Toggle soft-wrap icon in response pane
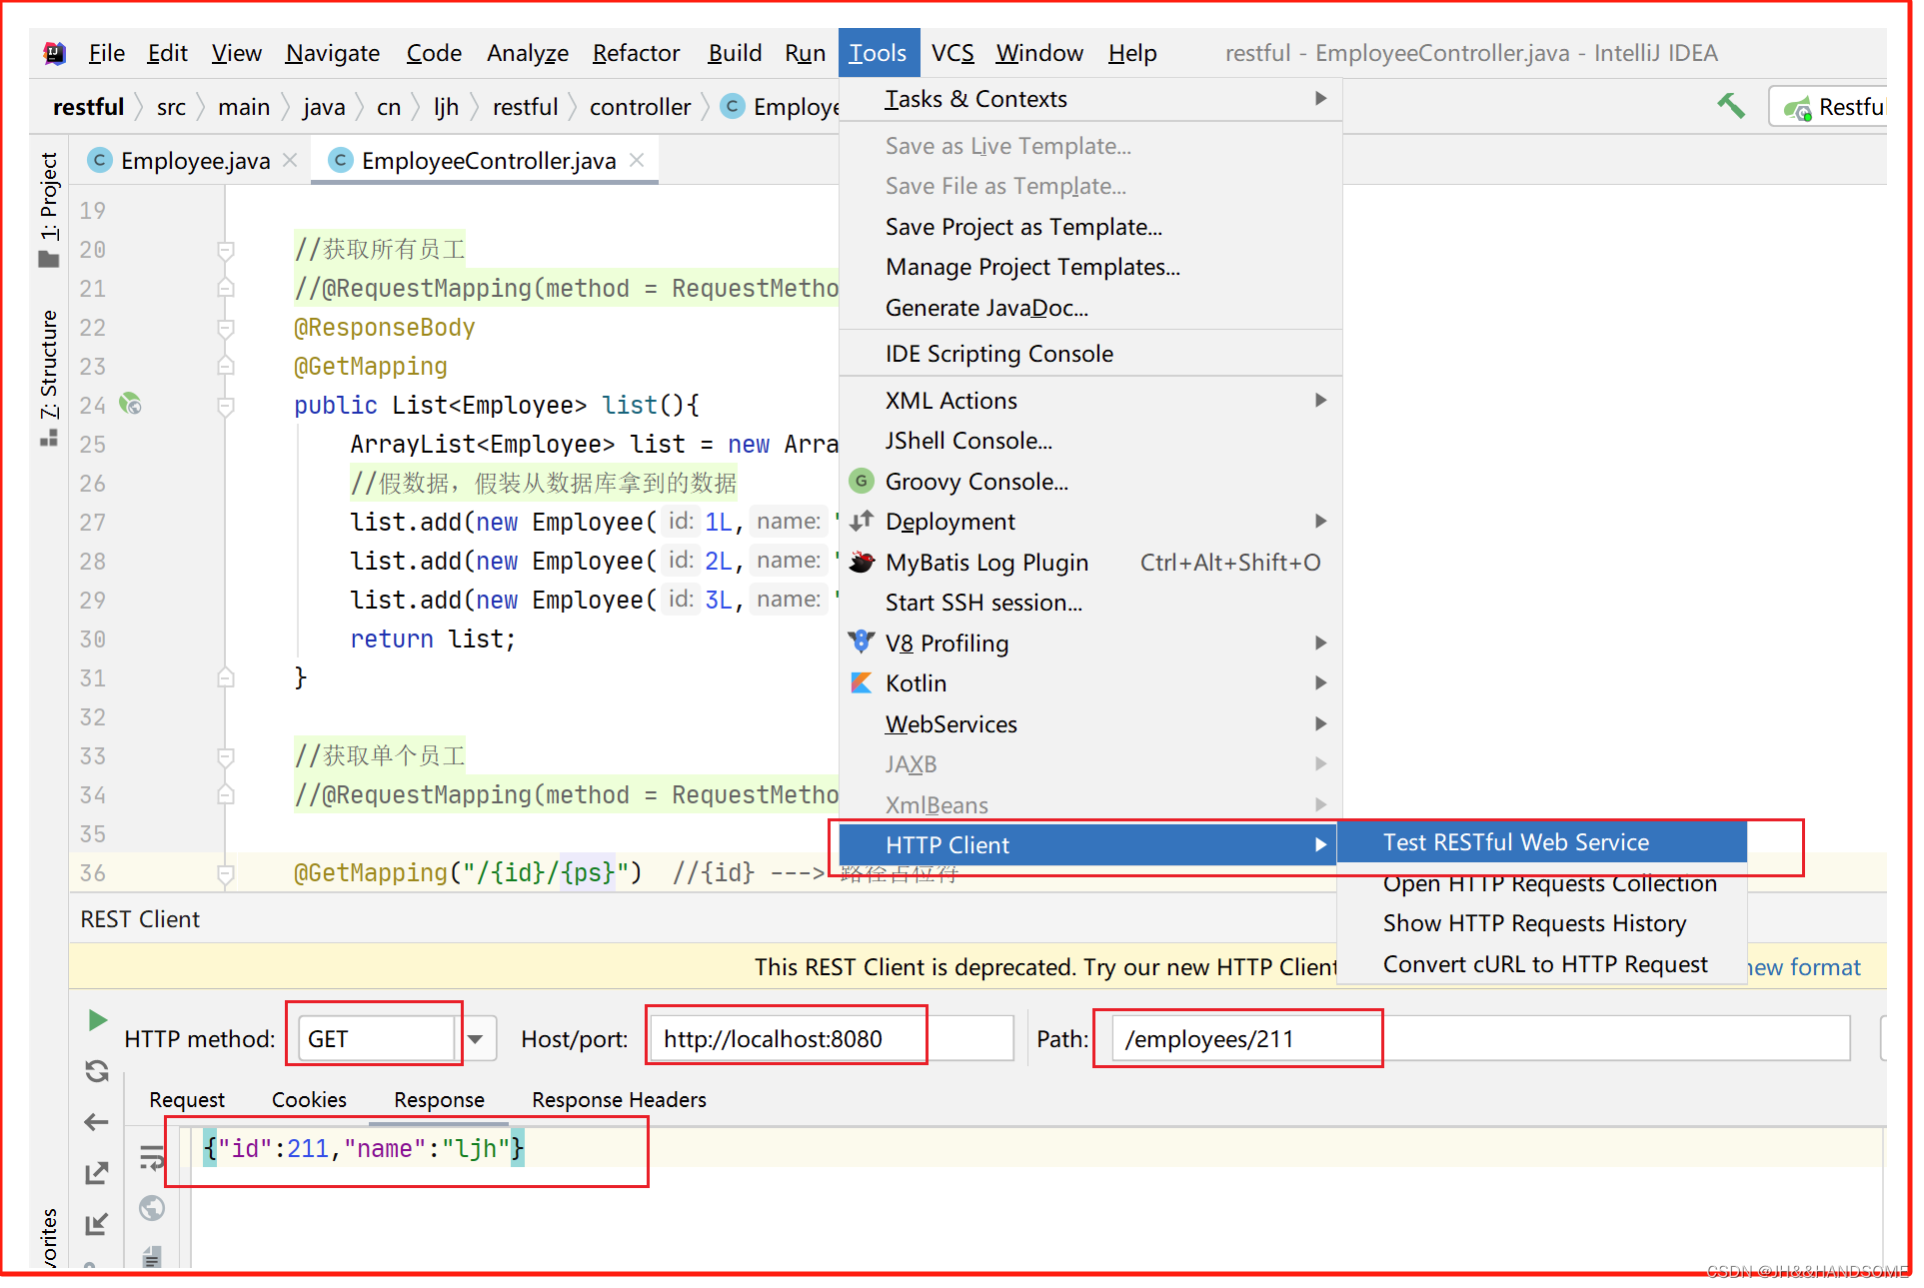Viewport: 1924px width, 1288px height. click(152, 1157)
